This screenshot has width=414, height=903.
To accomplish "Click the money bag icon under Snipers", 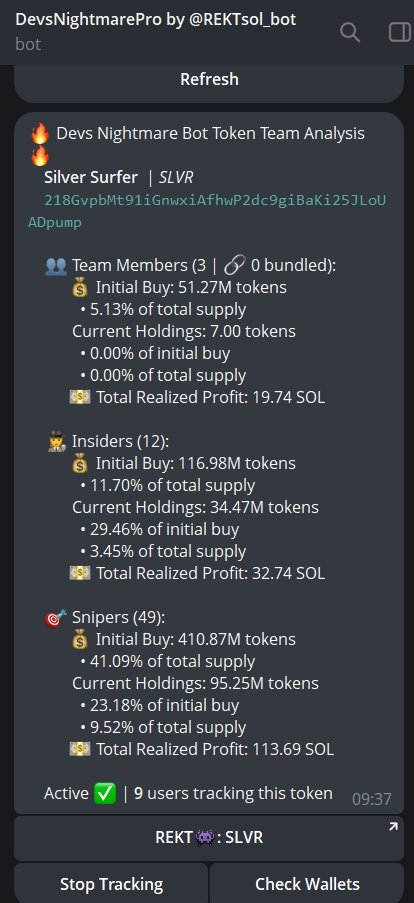I will [80, 640].
